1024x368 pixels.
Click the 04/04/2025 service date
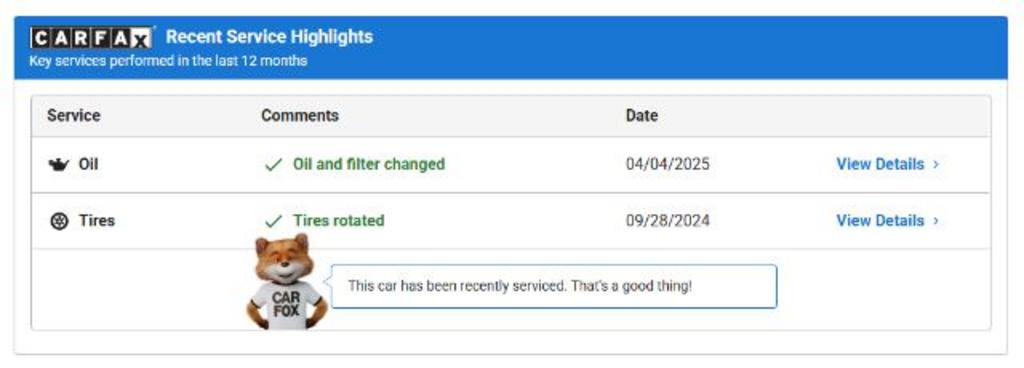click(667, 164)
